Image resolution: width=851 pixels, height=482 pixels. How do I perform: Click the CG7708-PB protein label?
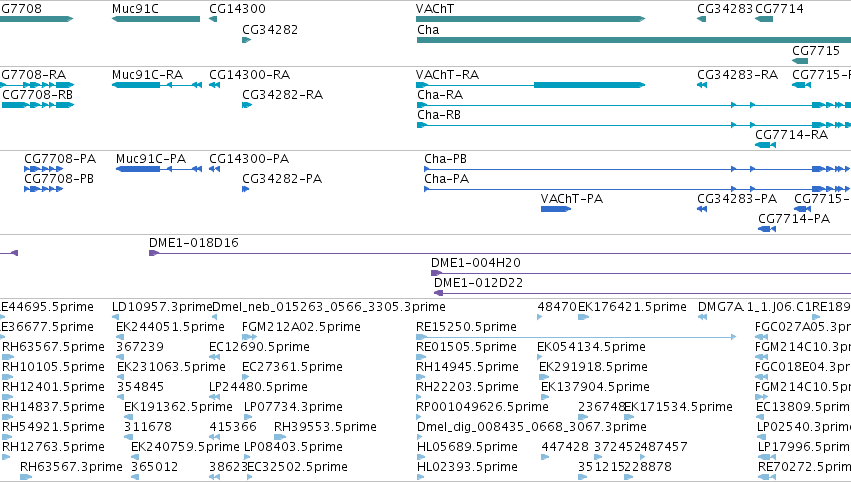click(59, 178)
